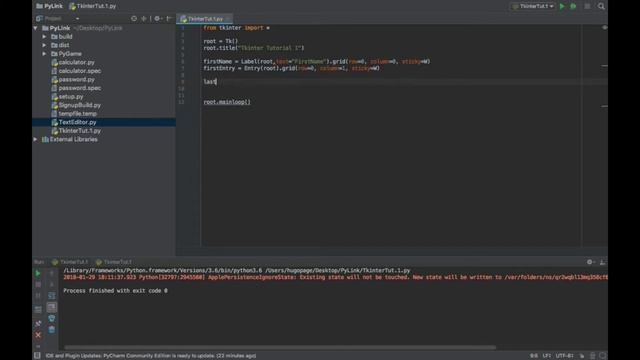Click the 'Process finished with exit code 0' text
The height and width of the screenshot is (360, 640).
point(116,291)
